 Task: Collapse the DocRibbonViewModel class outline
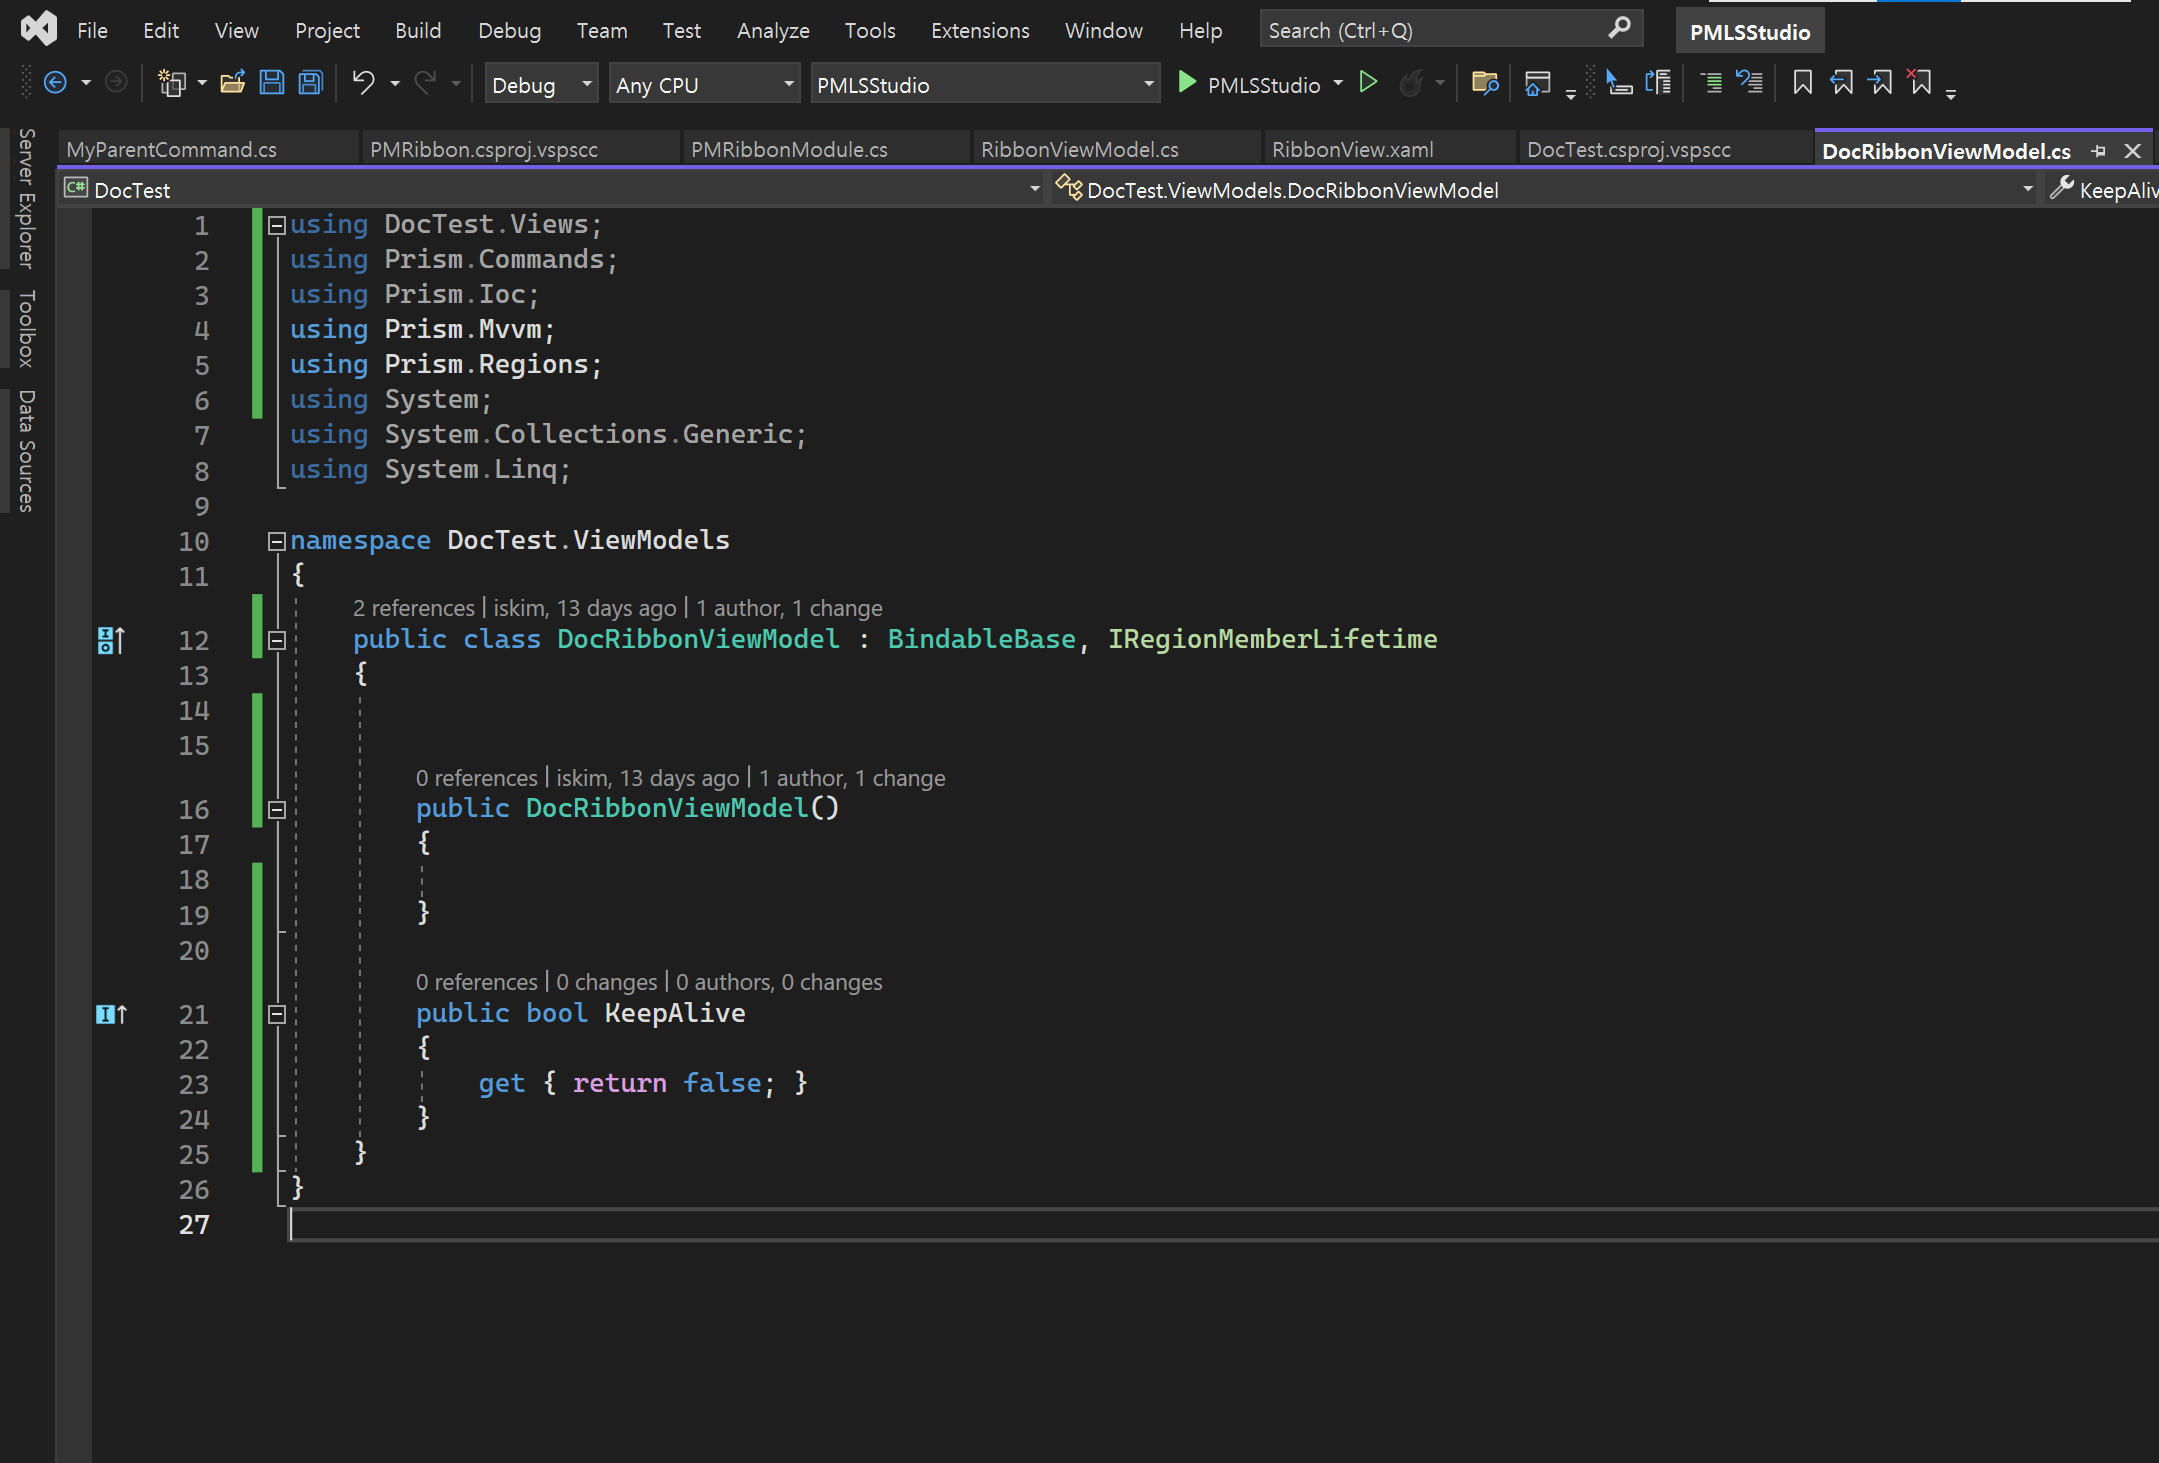(277, 640)
